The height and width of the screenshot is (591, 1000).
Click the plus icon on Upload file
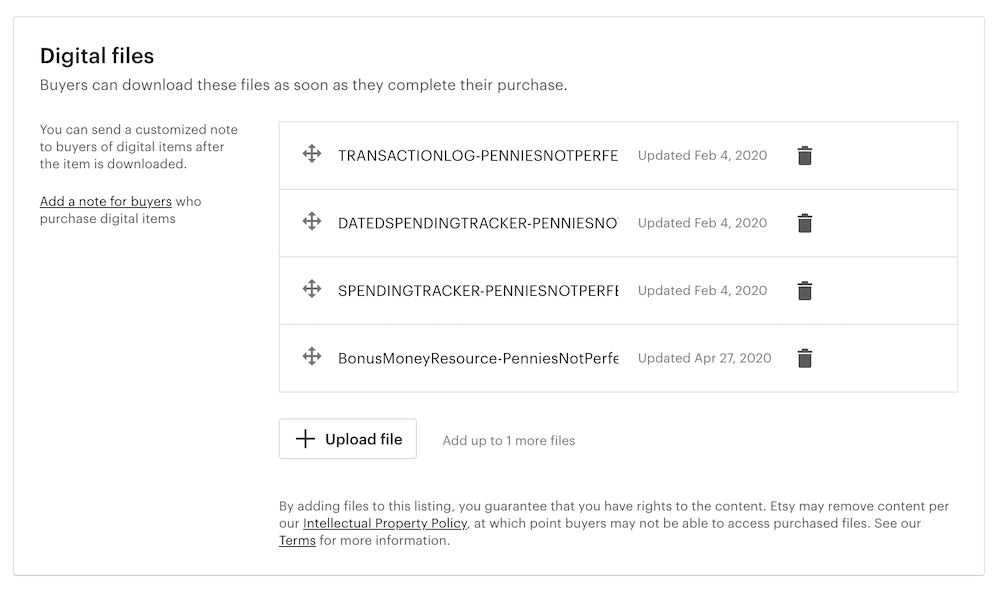pos(306,439)
